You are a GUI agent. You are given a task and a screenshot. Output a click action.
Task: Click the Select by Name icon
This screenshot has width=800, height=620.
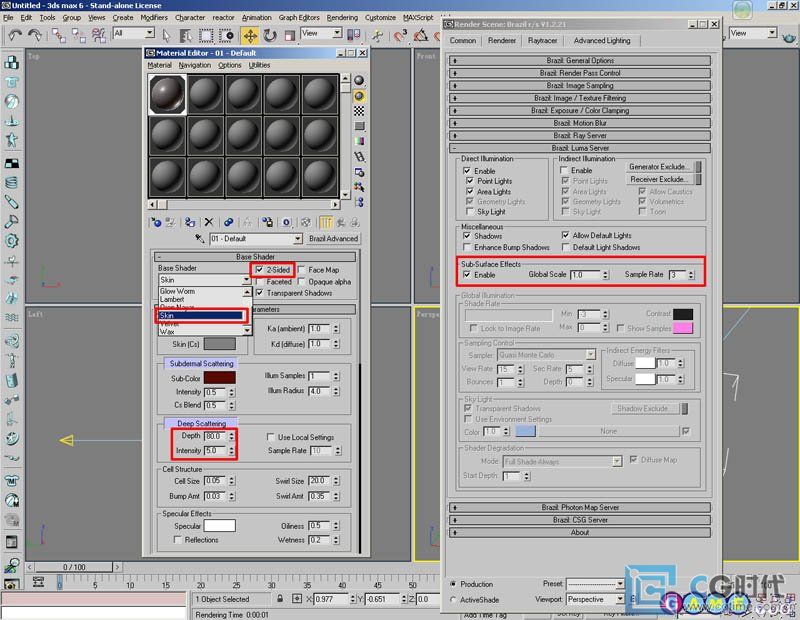click(x=186, y=35)
